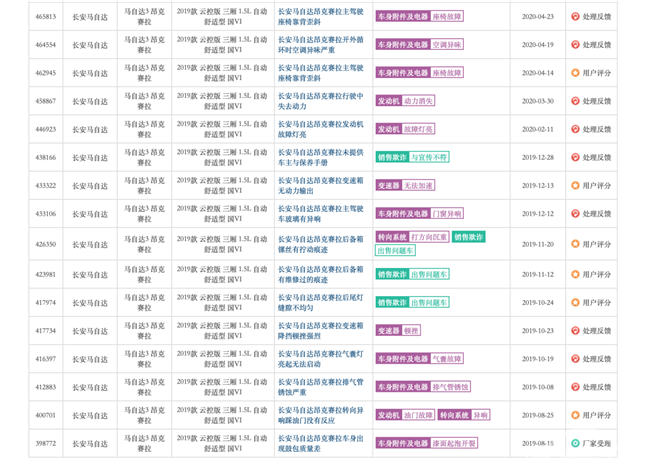
Task: Click the date 2020-03-30
Action: tap(538, 101)
